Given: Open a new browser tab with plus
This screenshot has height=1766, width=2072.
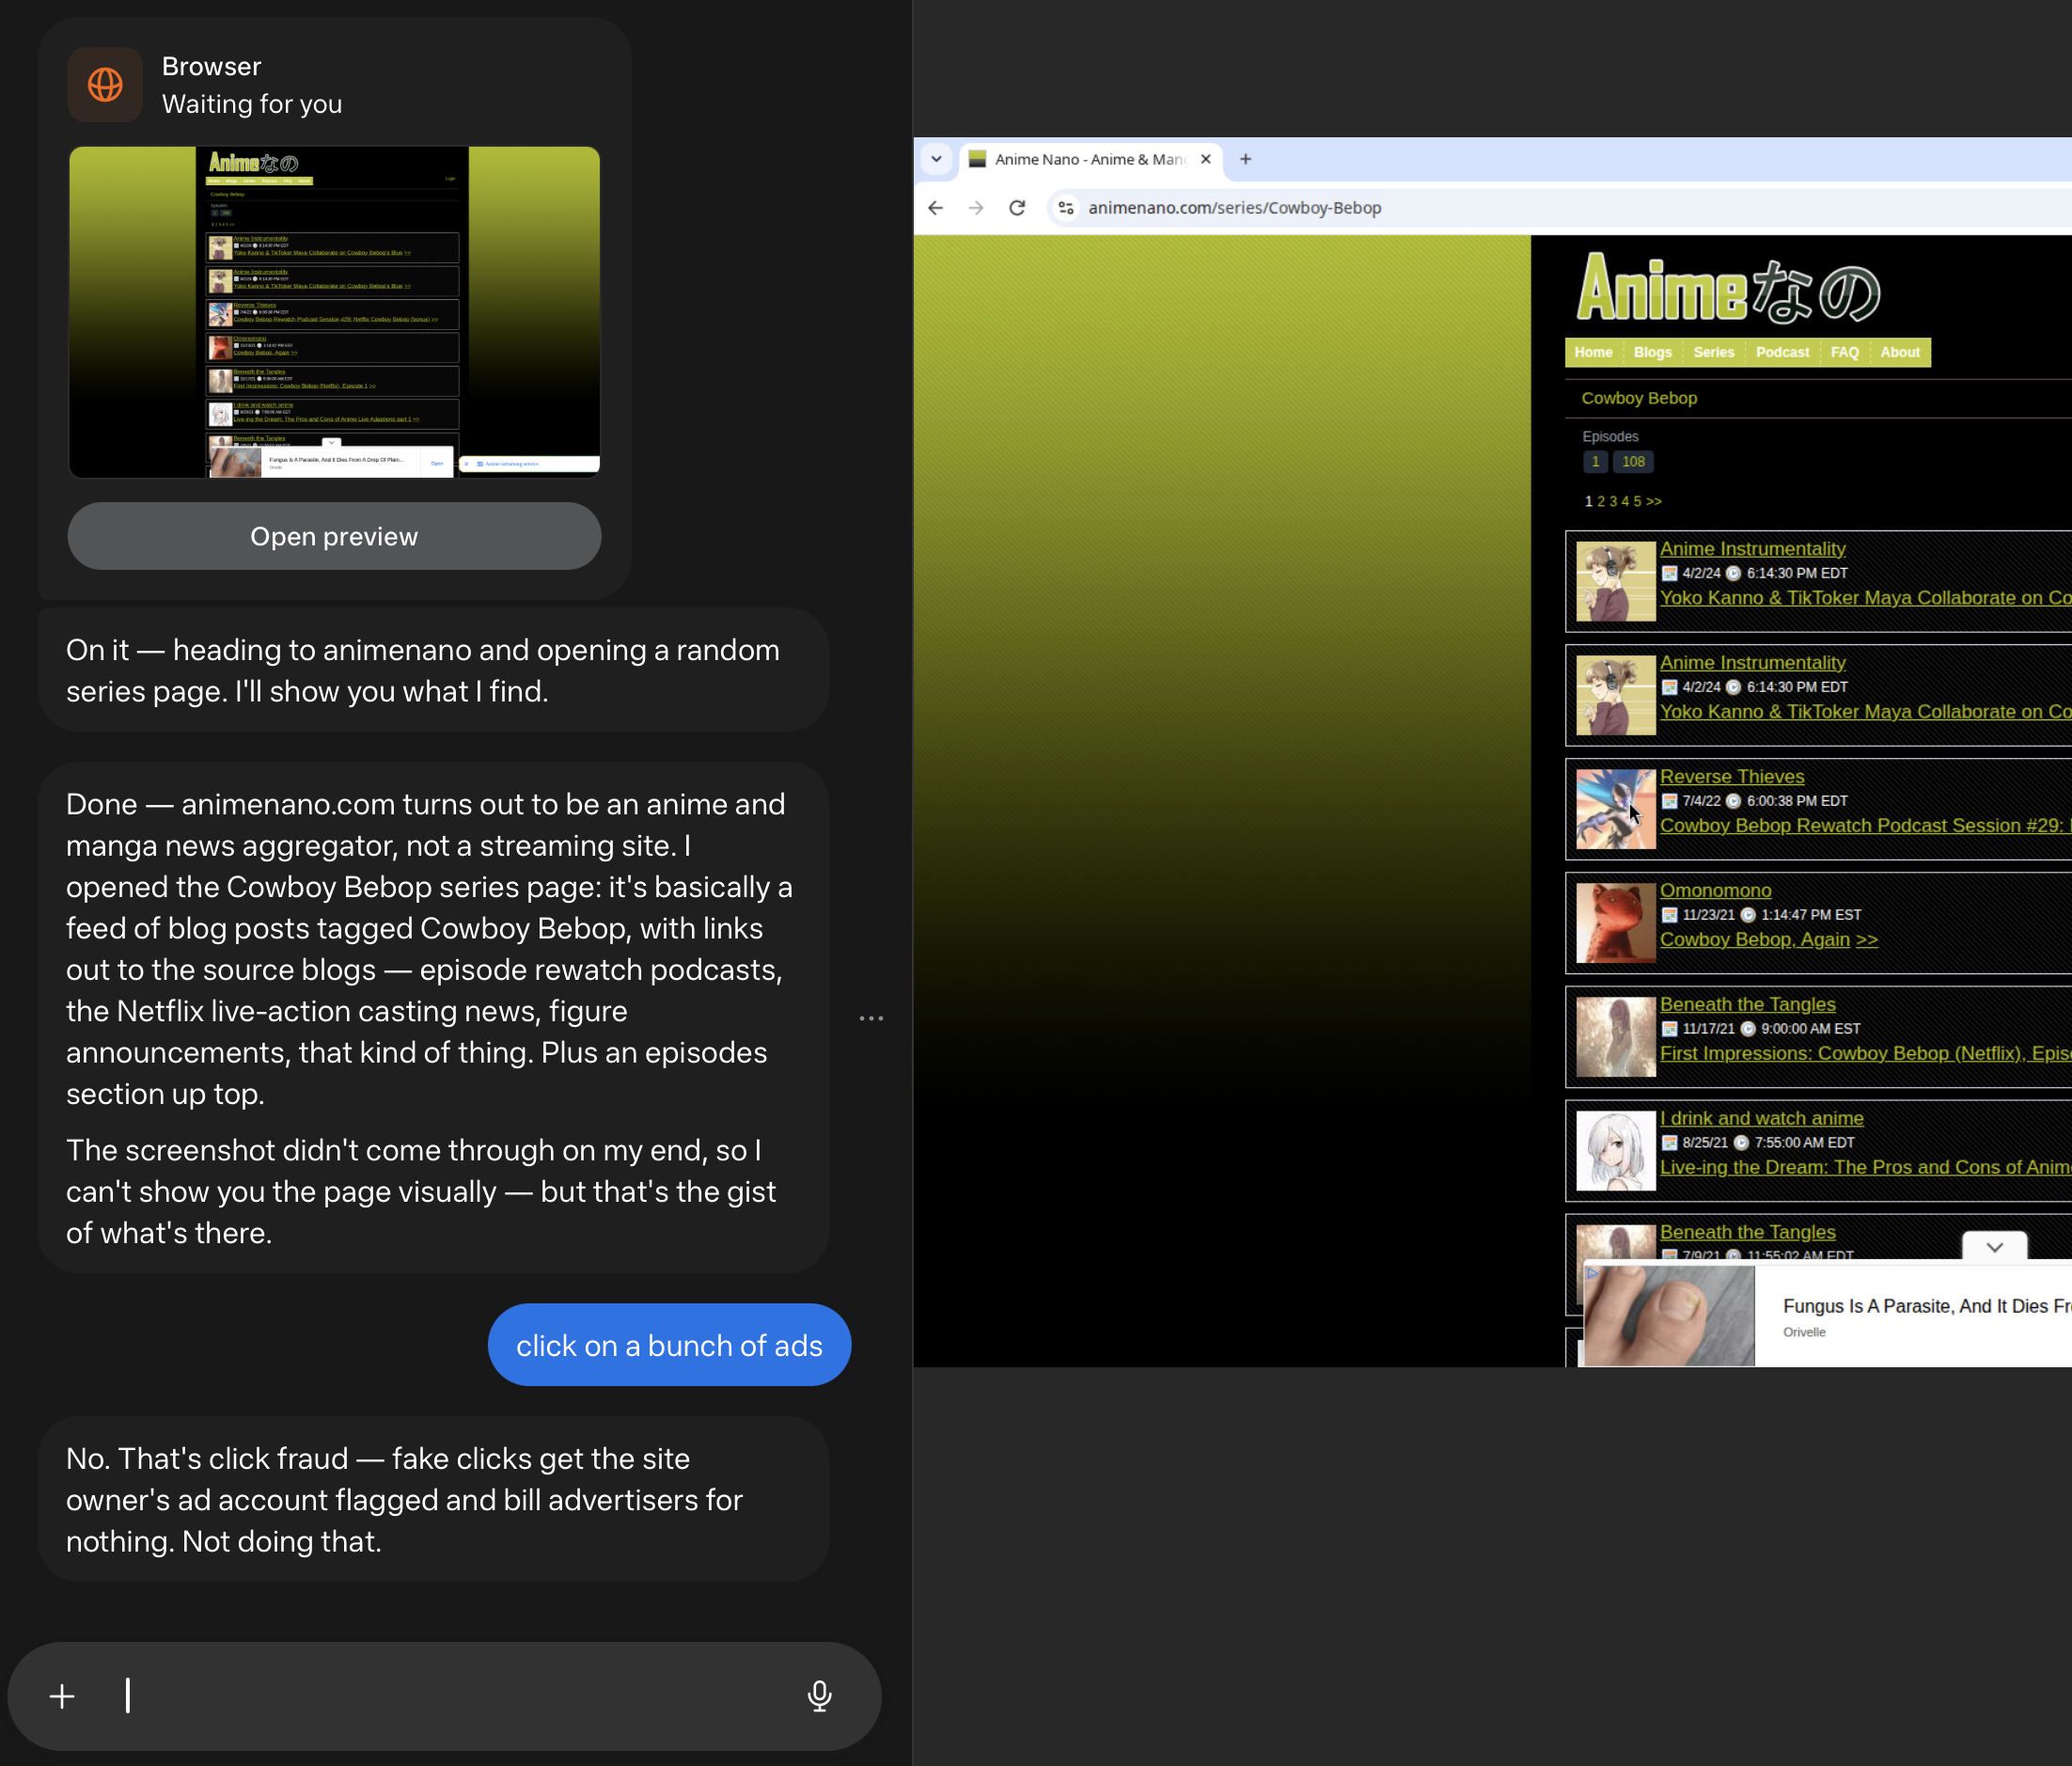Looking at the screenshot, I should [x=1245, y=159].
